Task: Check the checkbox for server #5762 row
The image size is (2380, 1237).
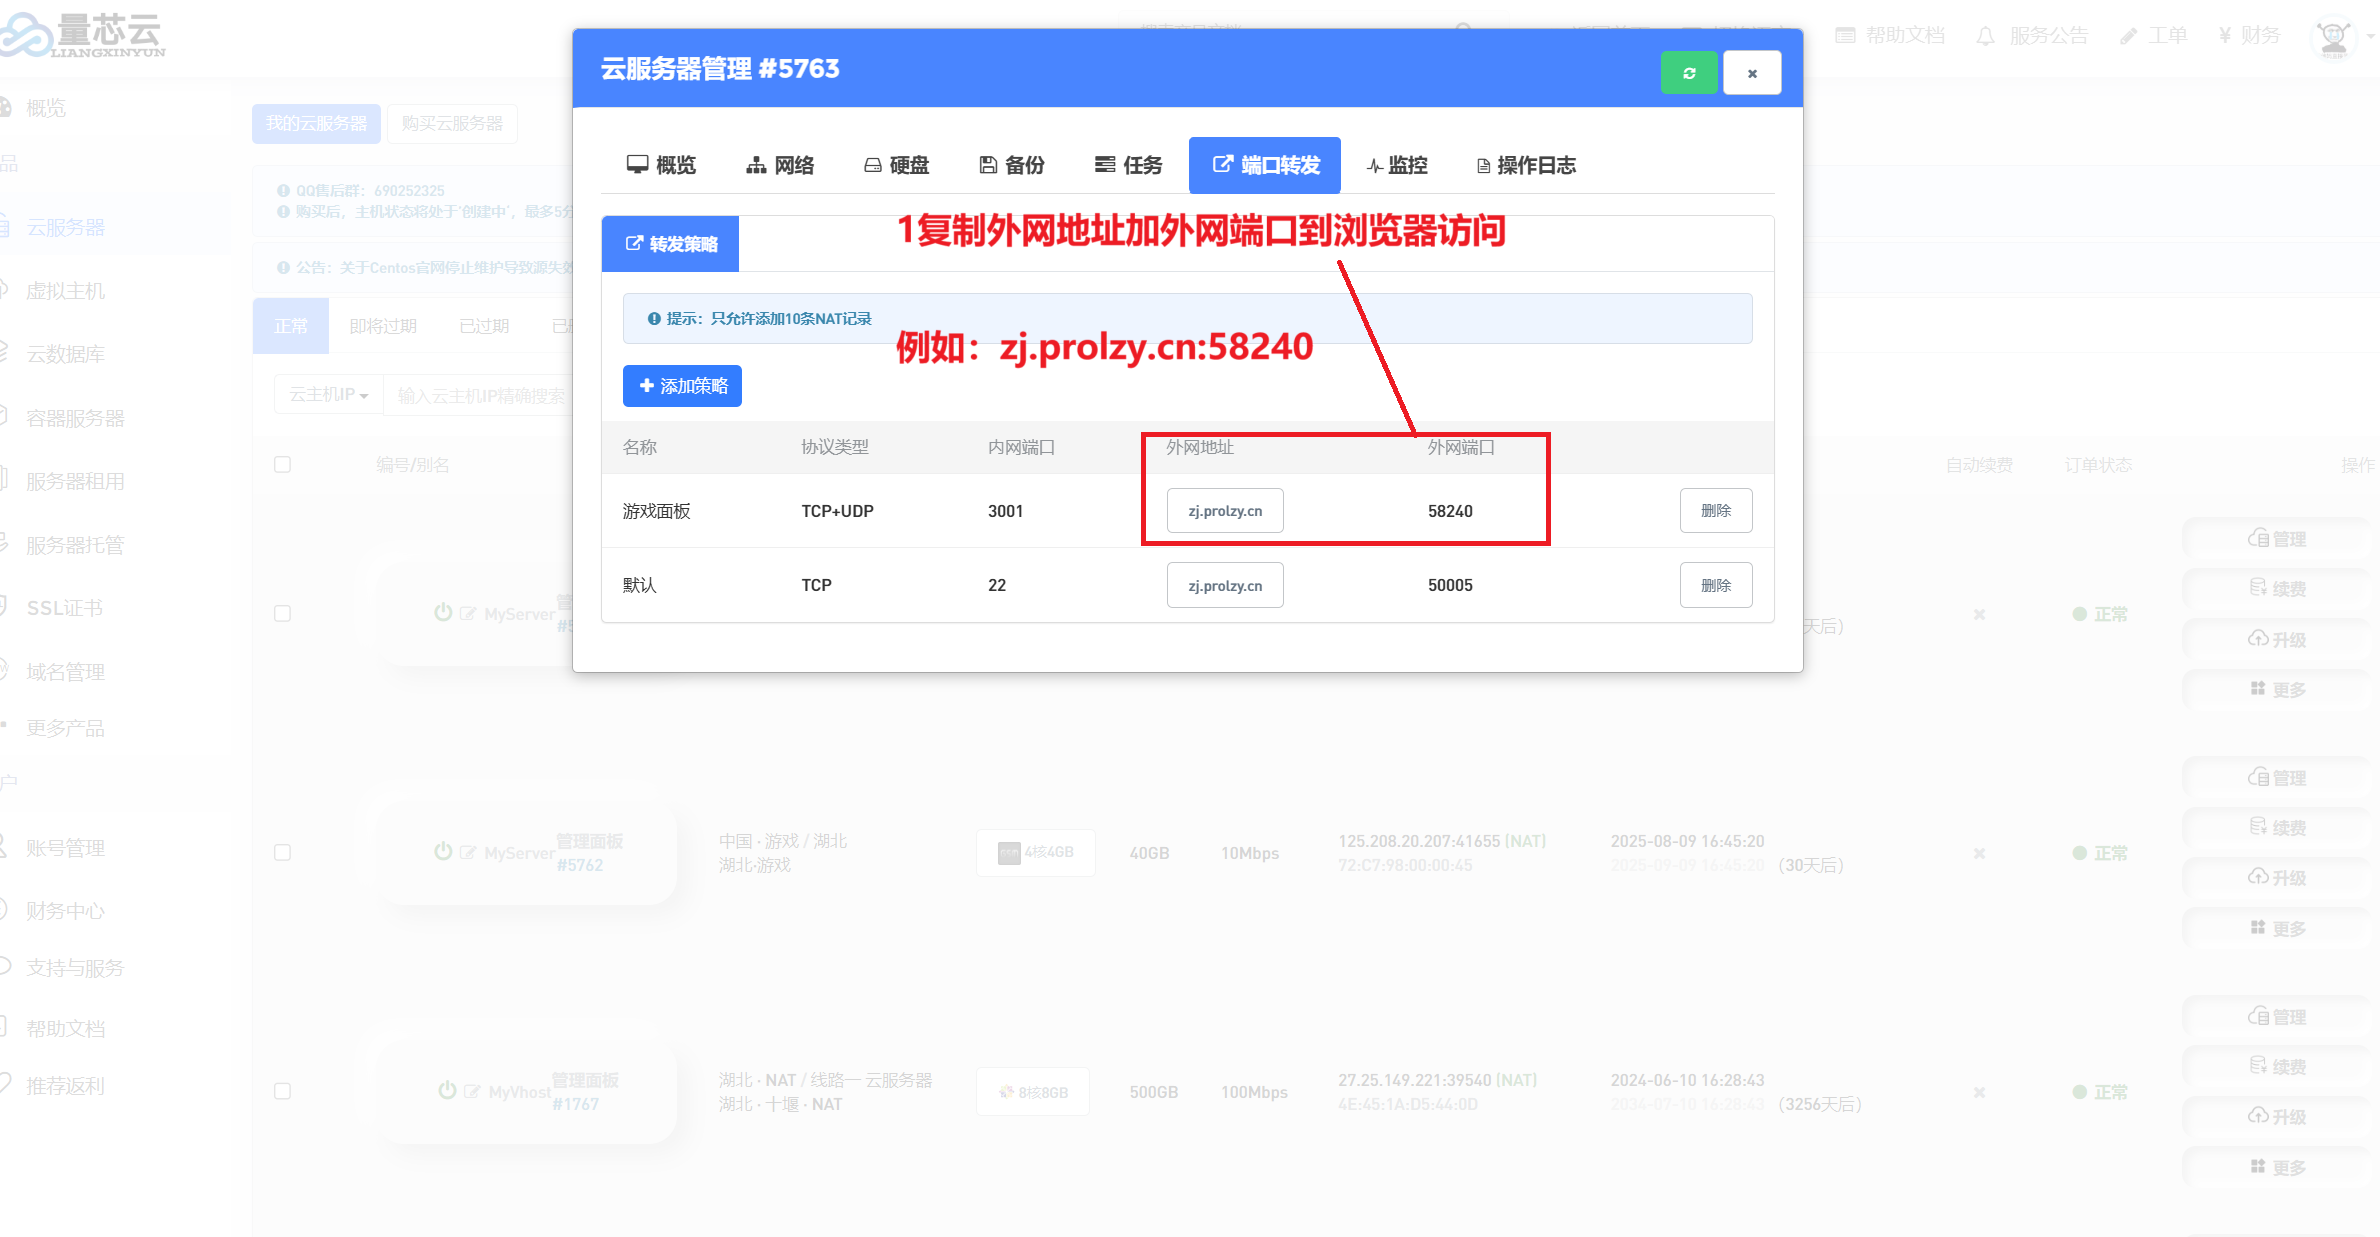Action: point(283,853)
